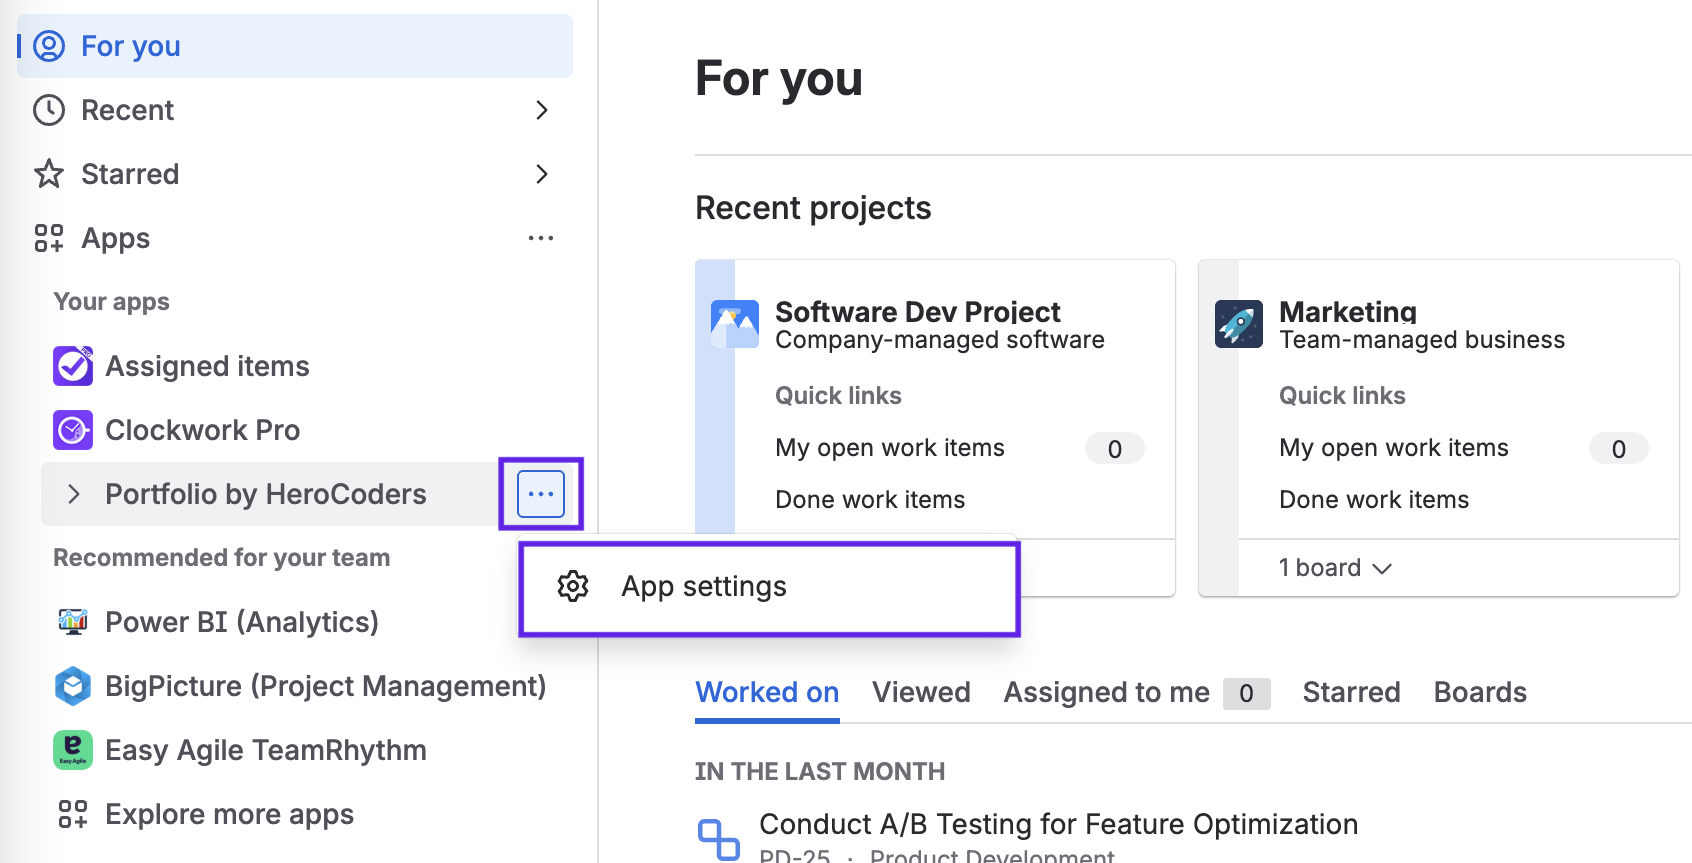Click the Easy Agile TeamRhythm icon

coord(73,750)
